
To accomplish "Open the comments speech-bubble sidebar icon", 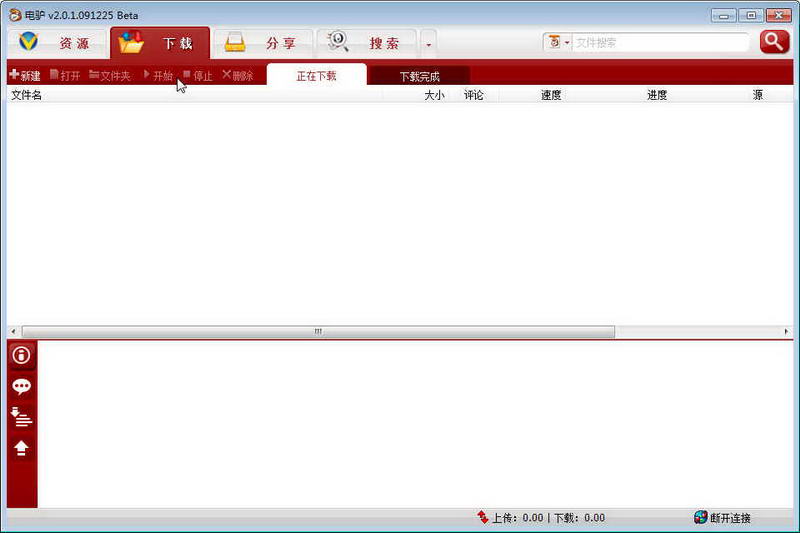I will coord(21,387).
